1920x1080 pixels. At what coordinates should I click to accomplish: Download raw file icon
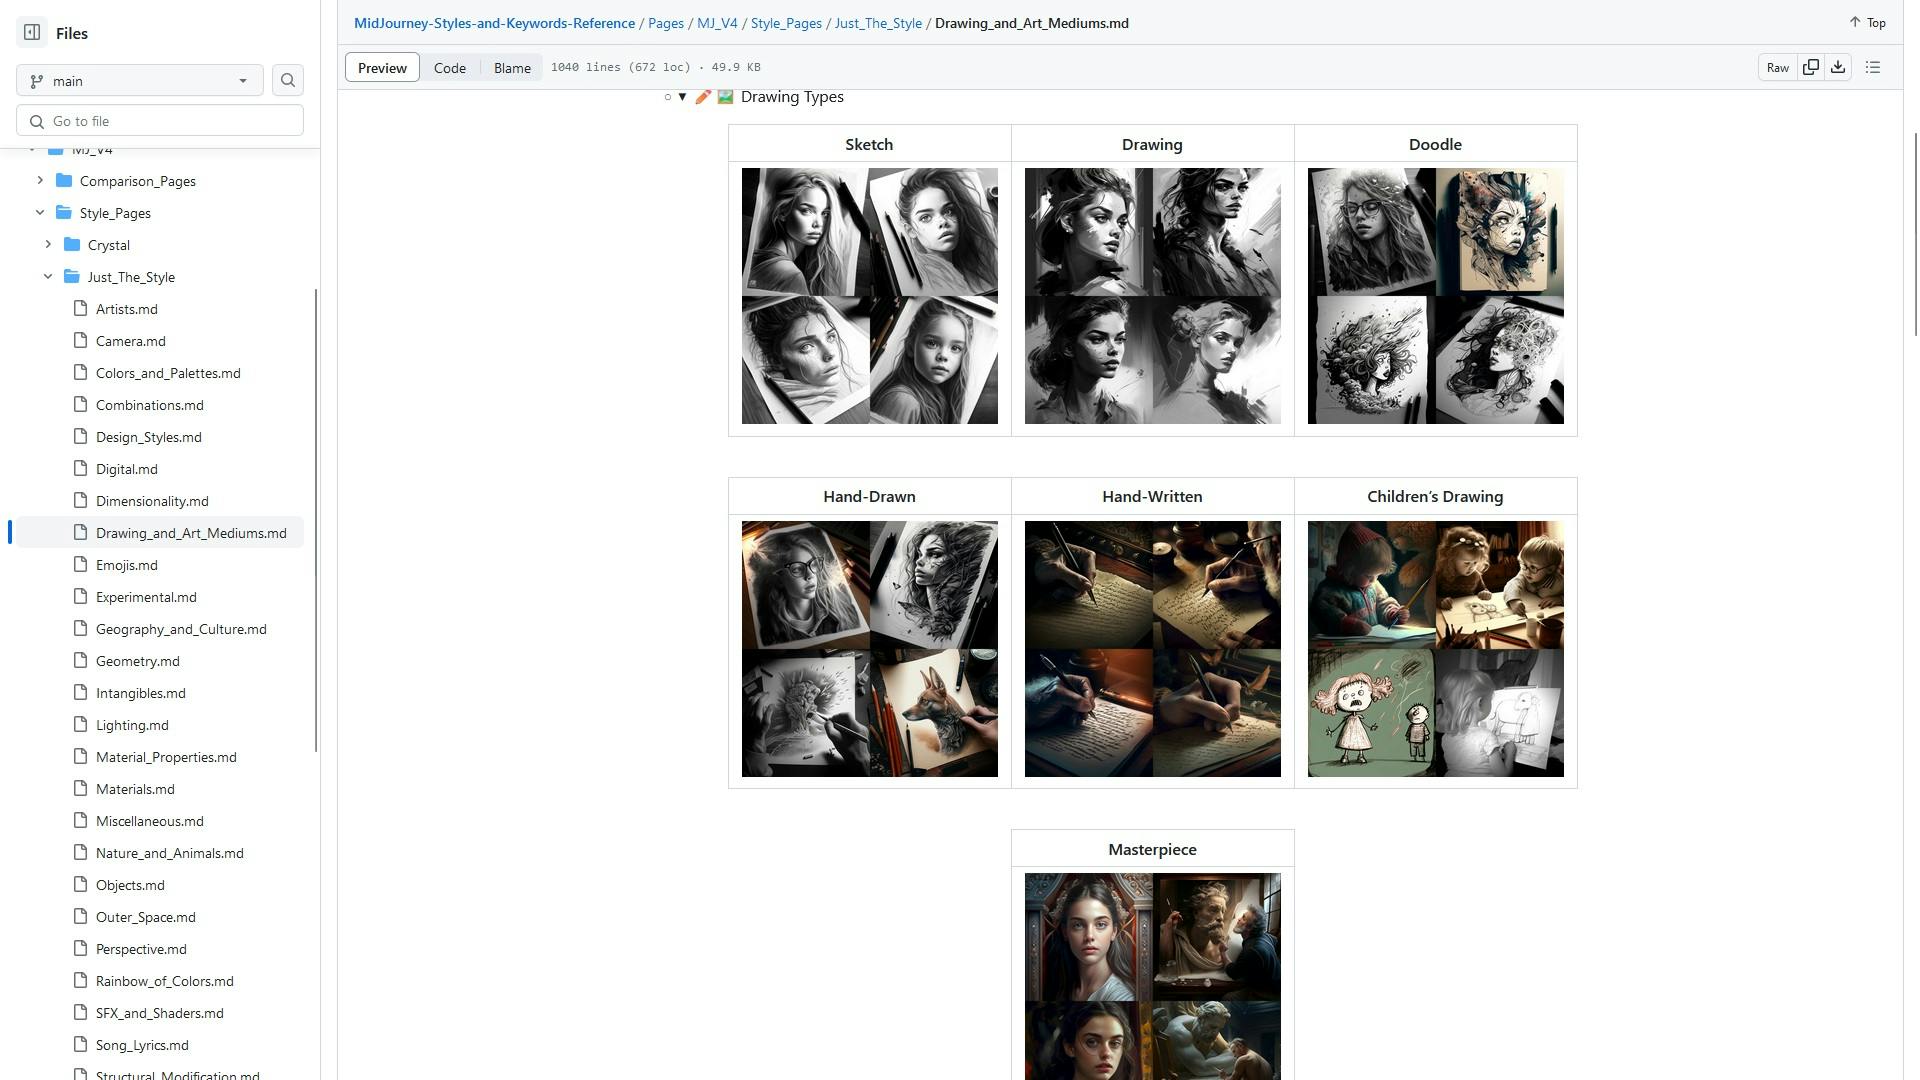(x=1838, y=68)
